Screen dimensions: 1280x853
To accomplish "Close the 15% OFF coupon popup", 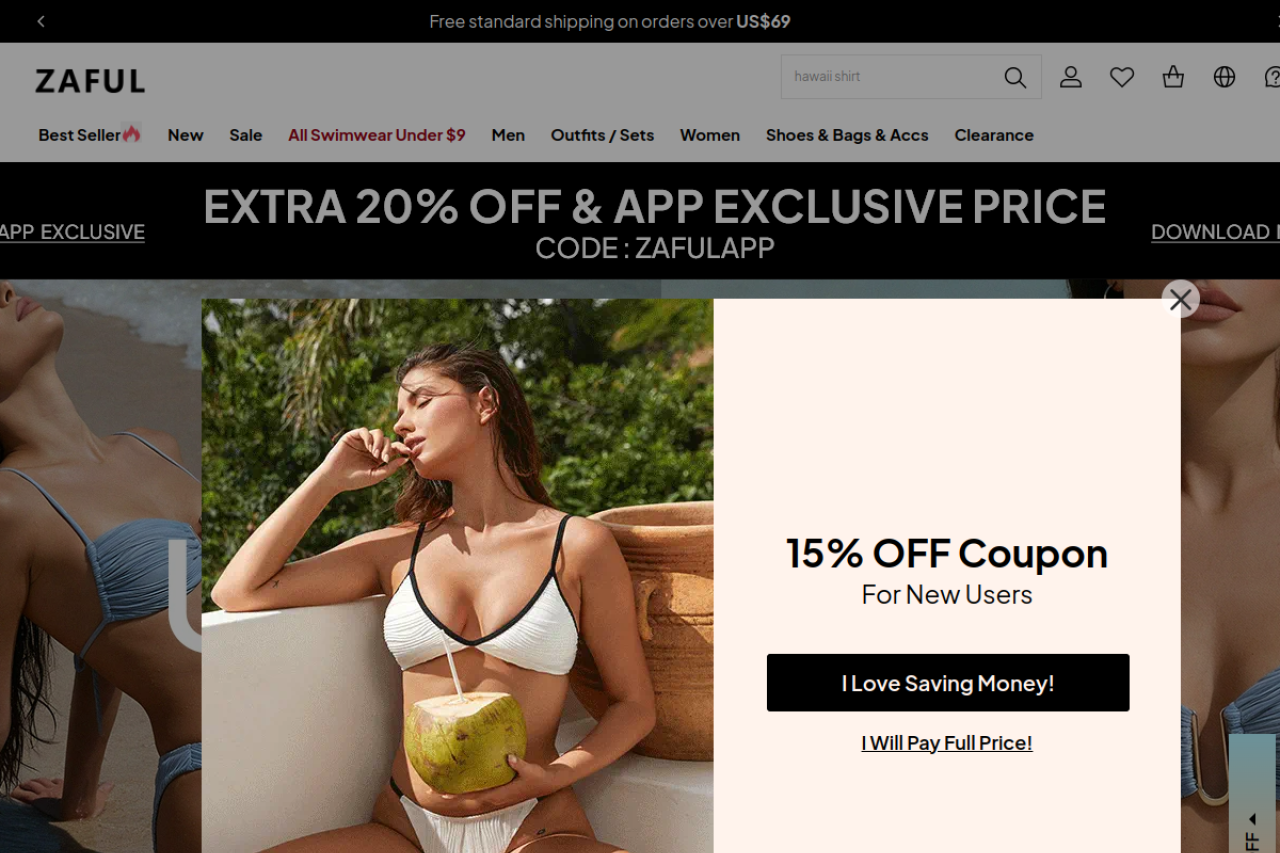I will [x=1181, y=299].
